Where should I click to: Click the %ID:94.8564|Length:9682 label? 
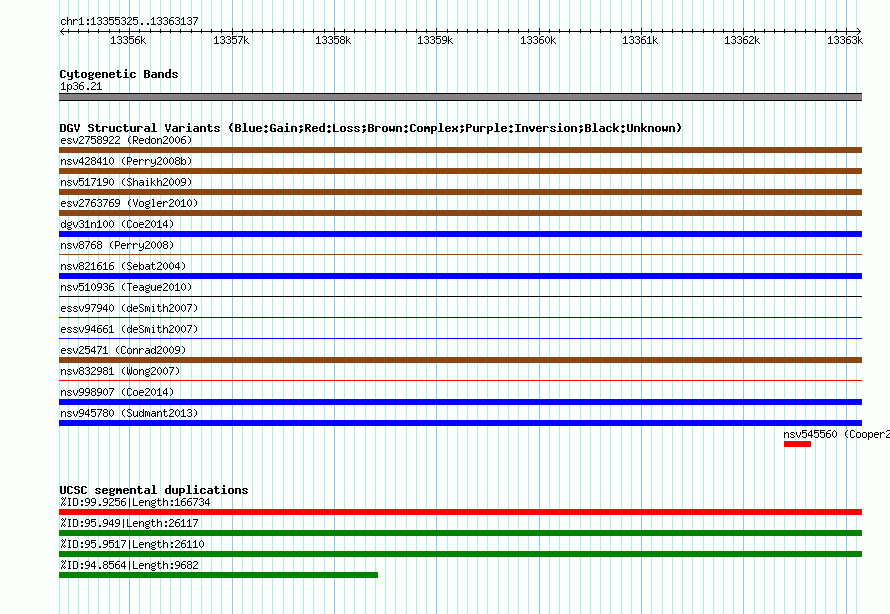coord(129,565)
